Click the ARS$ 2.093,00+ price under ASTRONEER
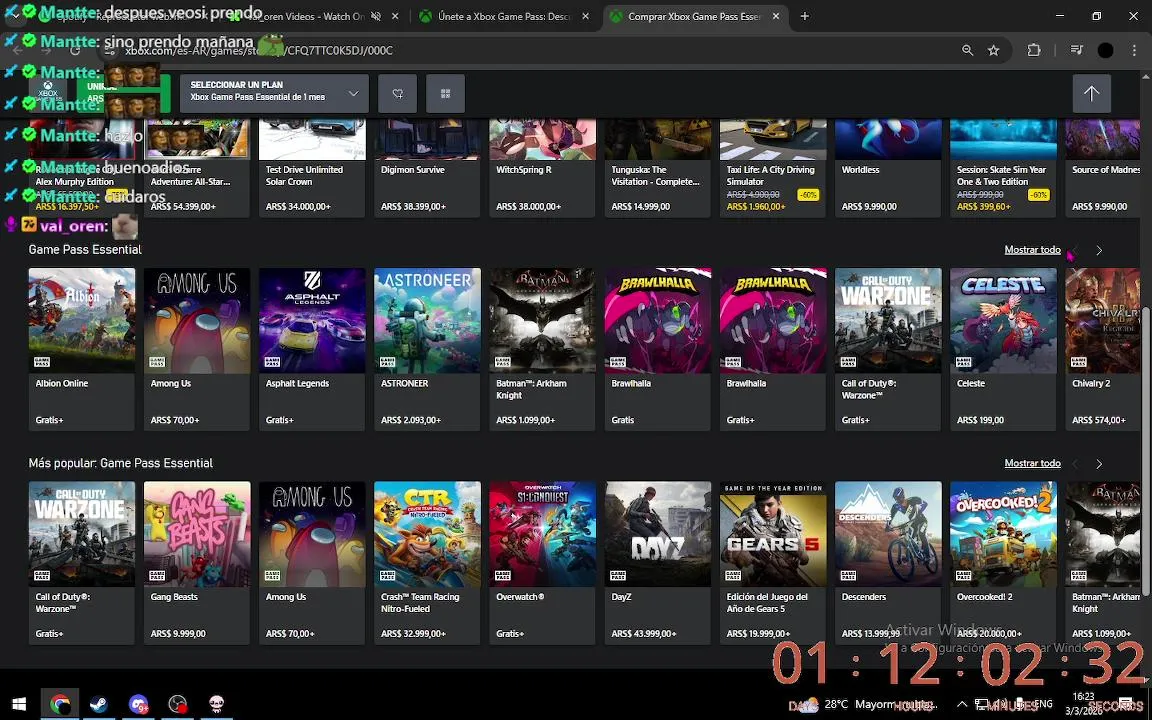 pyautogui.click(x=411, y=420)
